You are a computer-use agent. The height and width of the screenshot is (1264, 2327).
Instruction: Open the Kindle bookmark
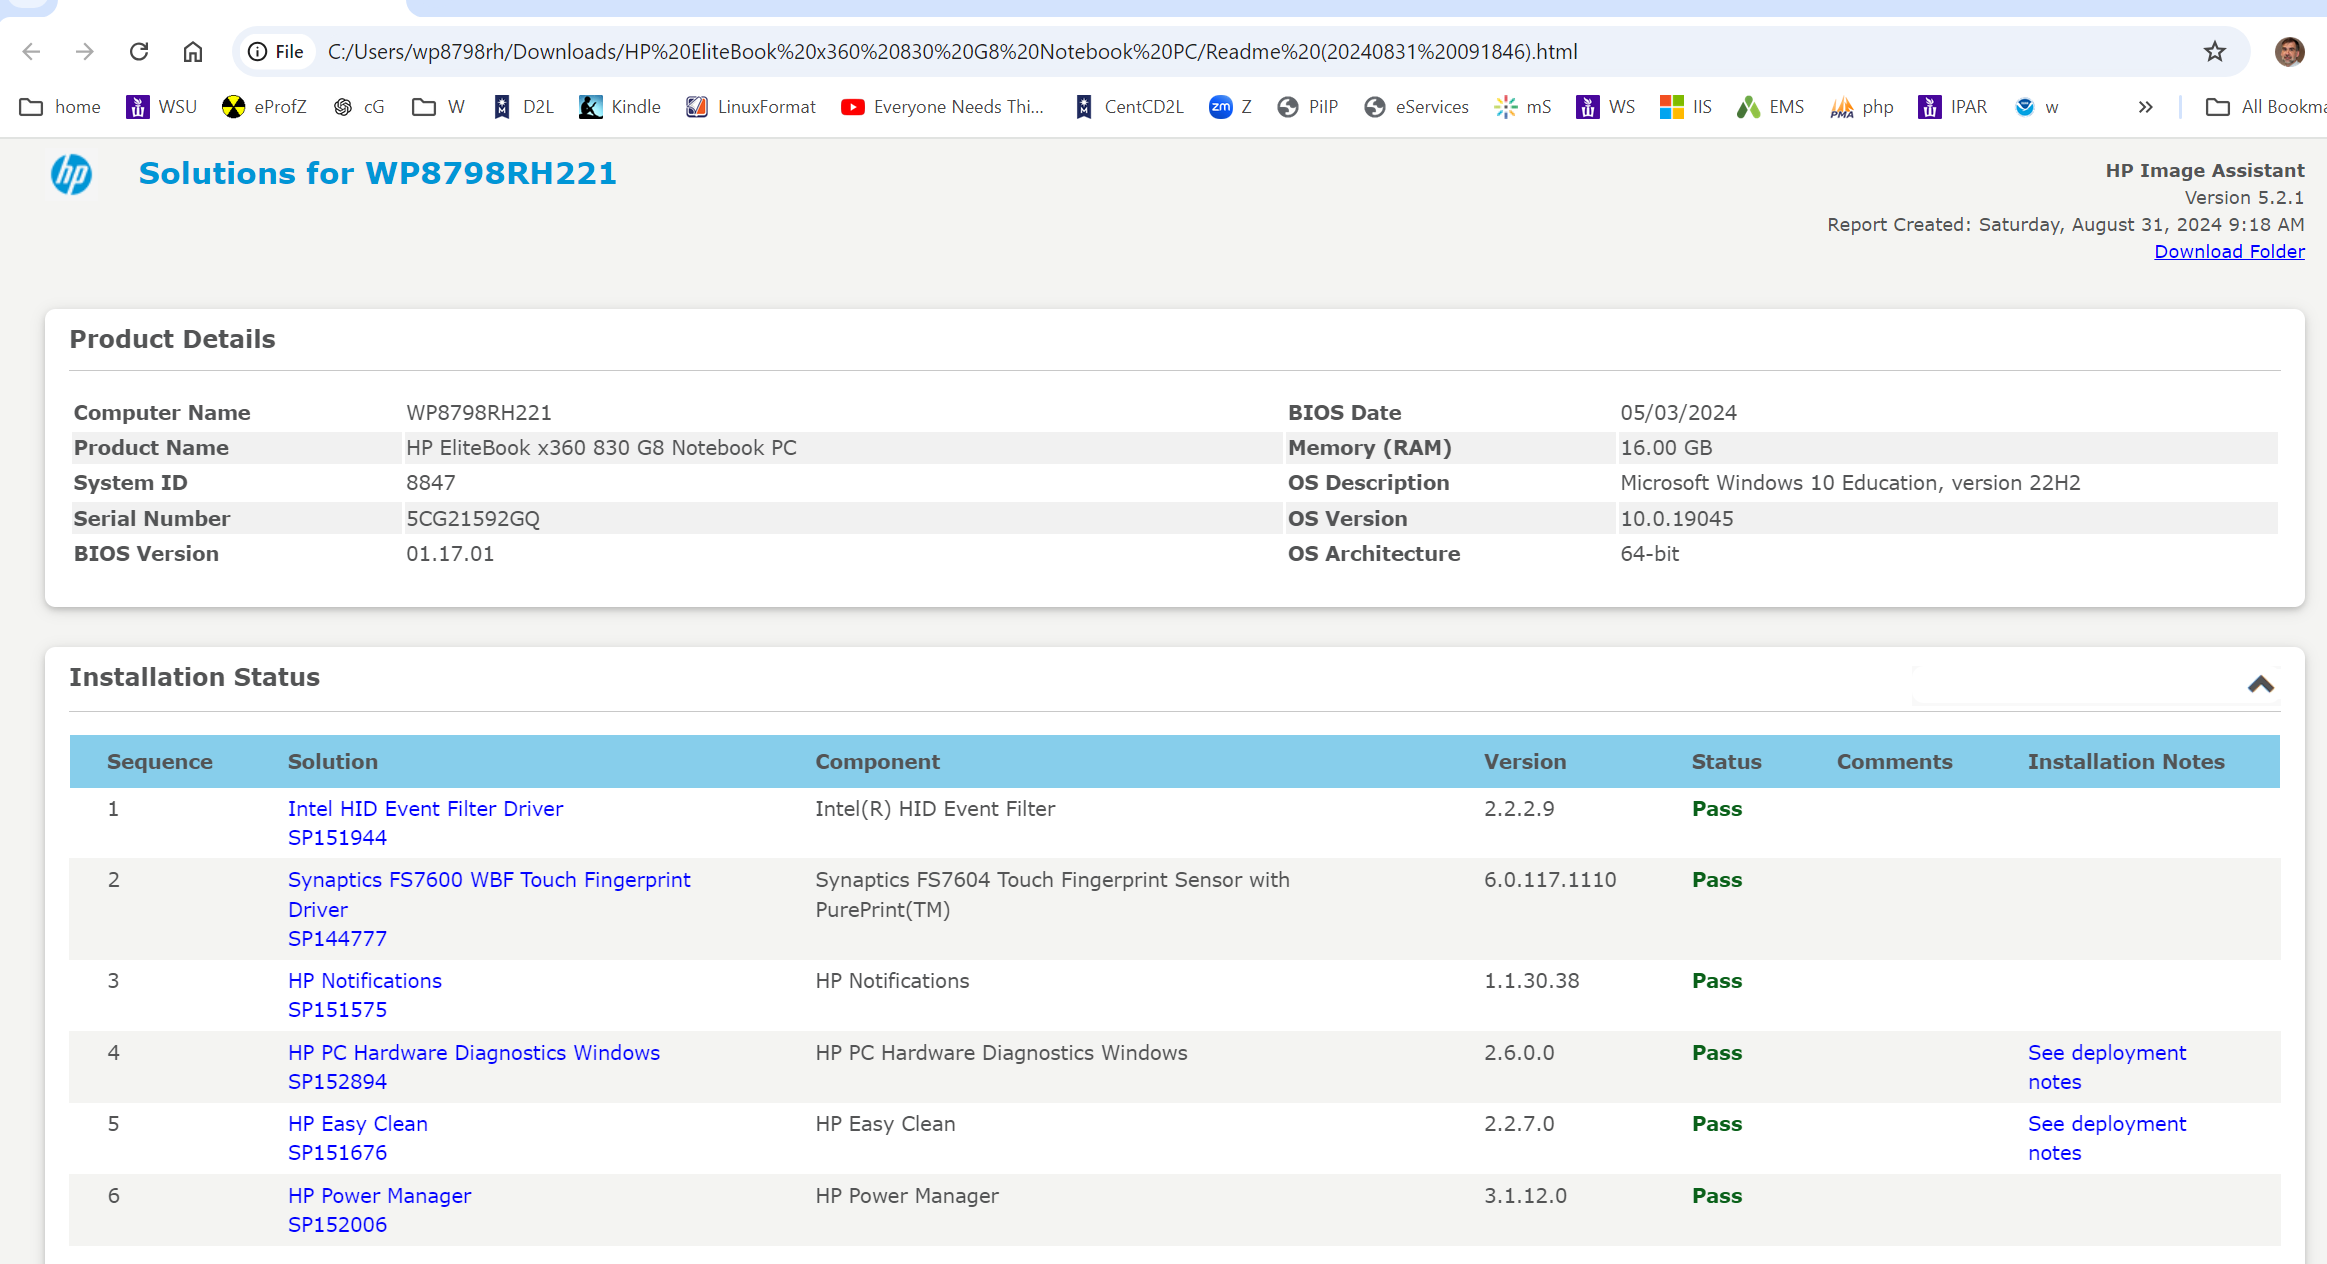(620, 107)
